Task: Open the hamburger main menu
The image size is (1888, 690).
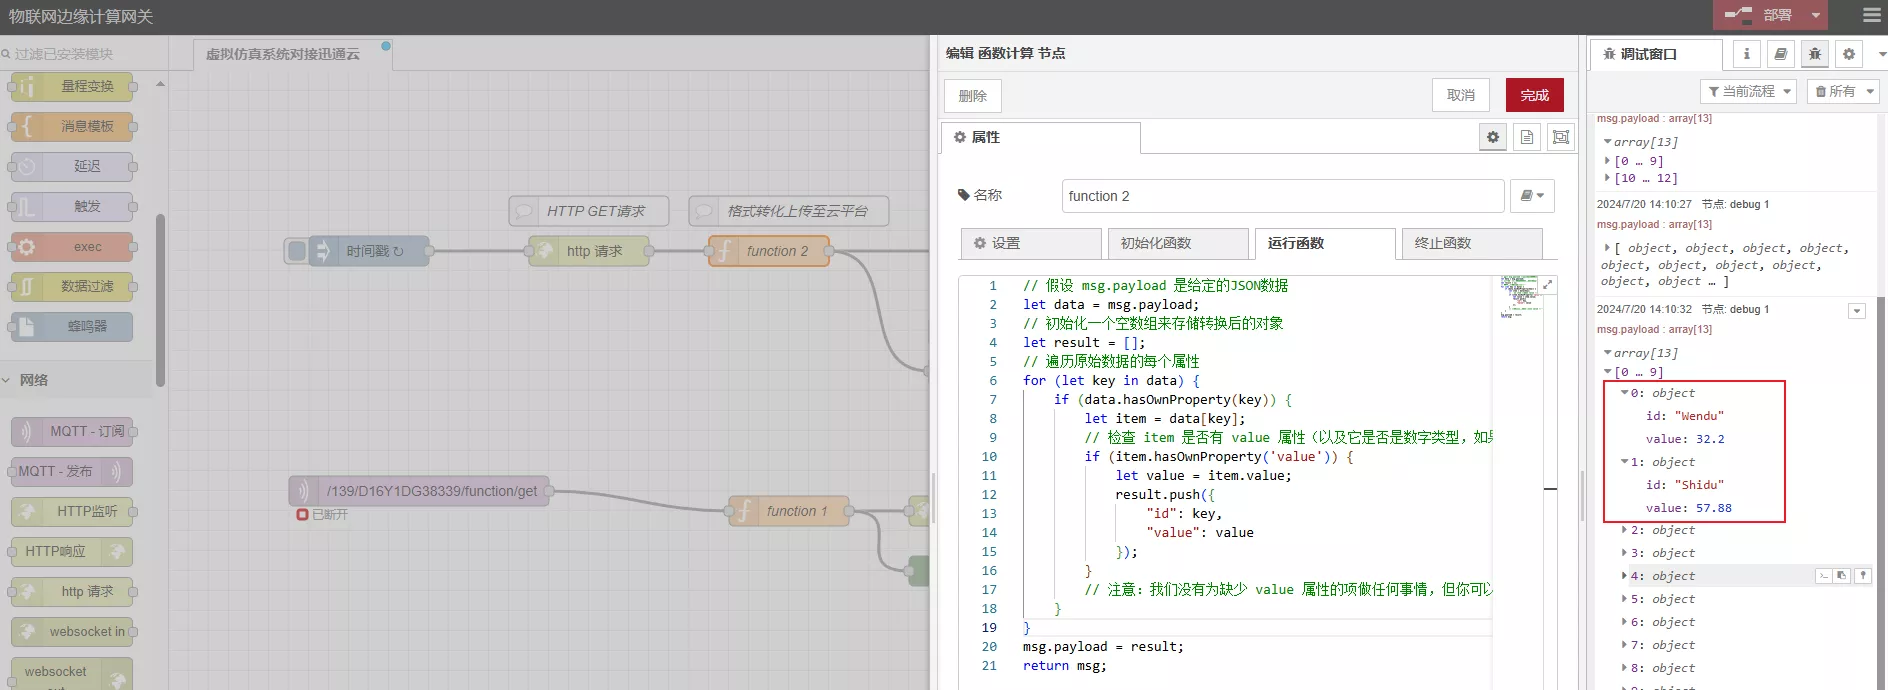Action: [x=1871, y=15]
